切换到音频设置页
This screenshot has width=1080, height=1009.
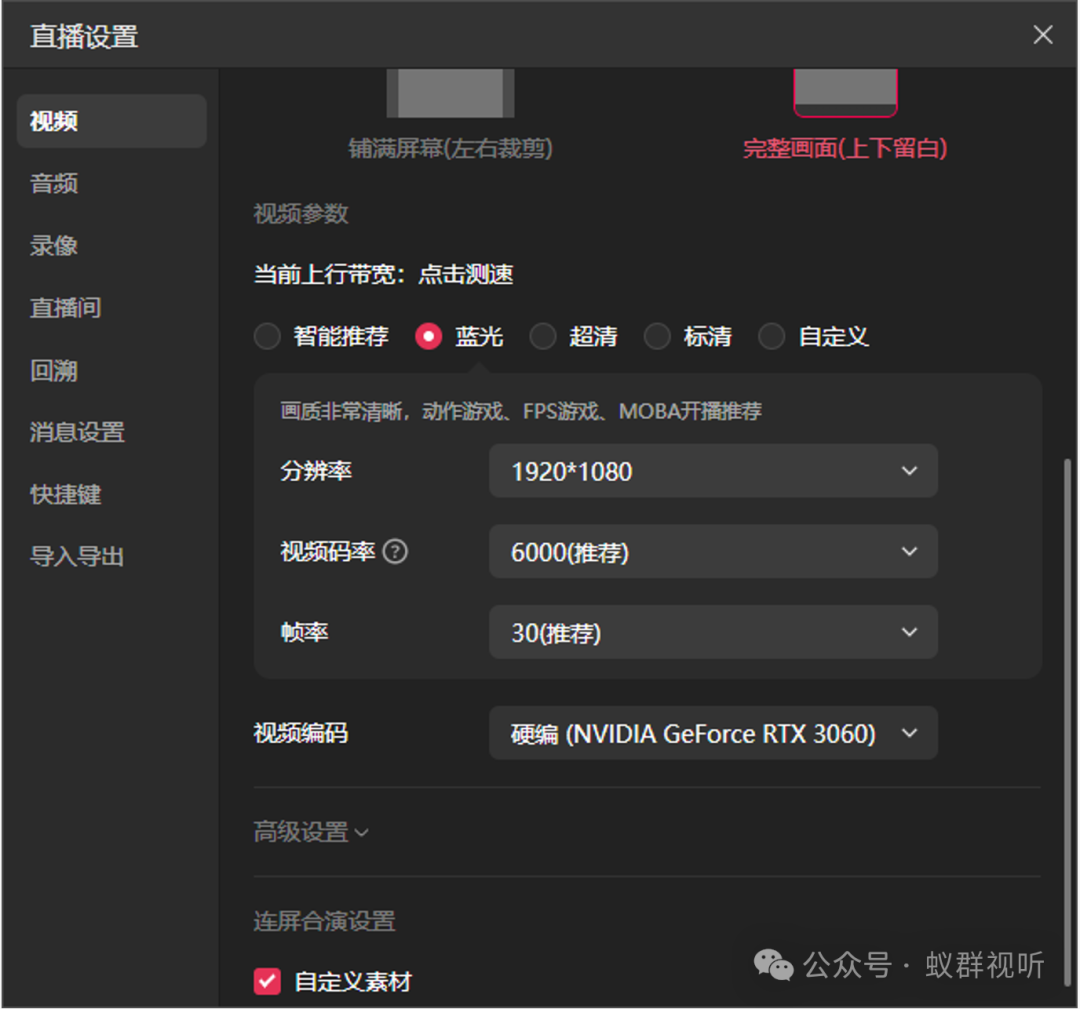[53, 183]
